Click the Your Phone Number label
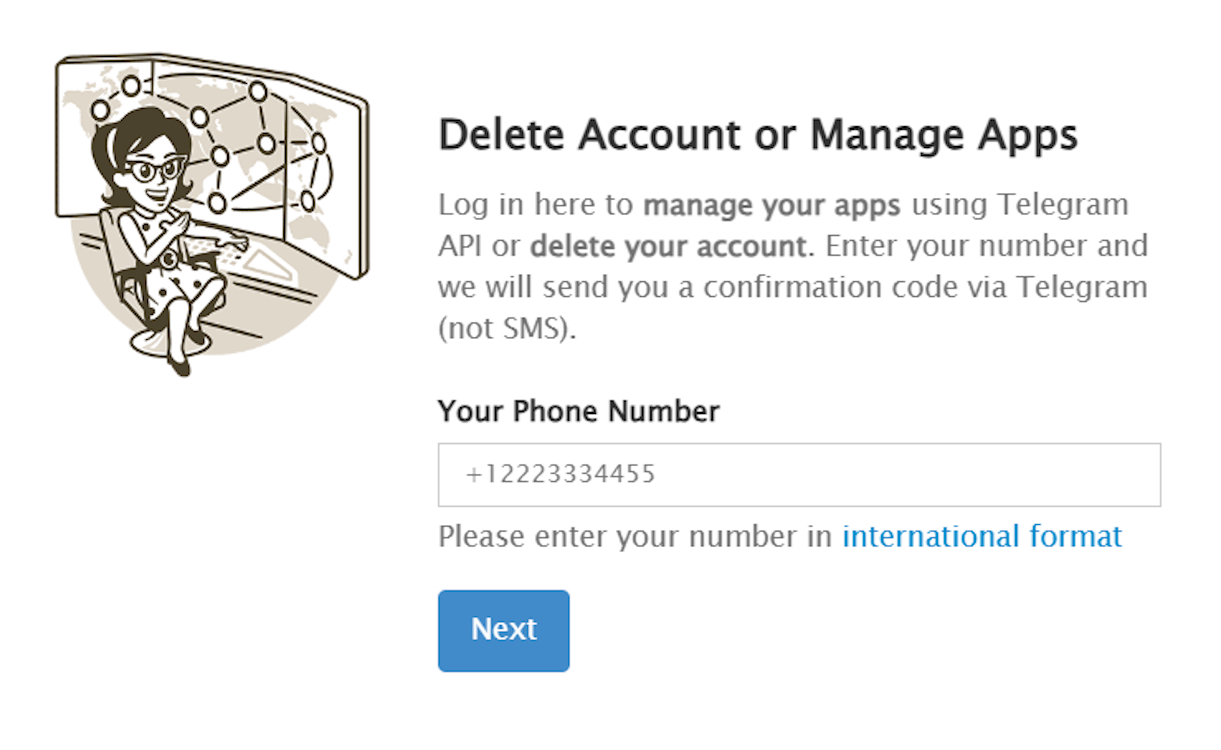The image size is (1221, 750). [579, 410]
